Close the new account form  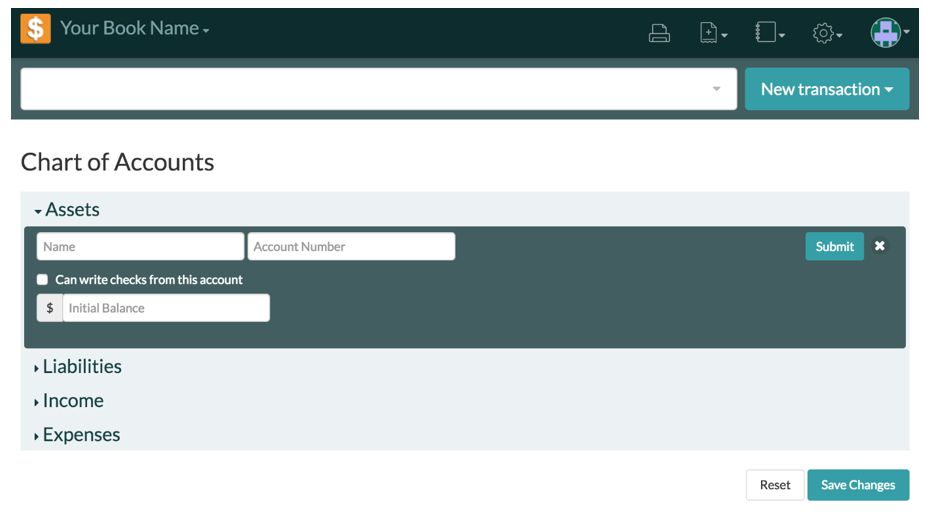(879, 246)
